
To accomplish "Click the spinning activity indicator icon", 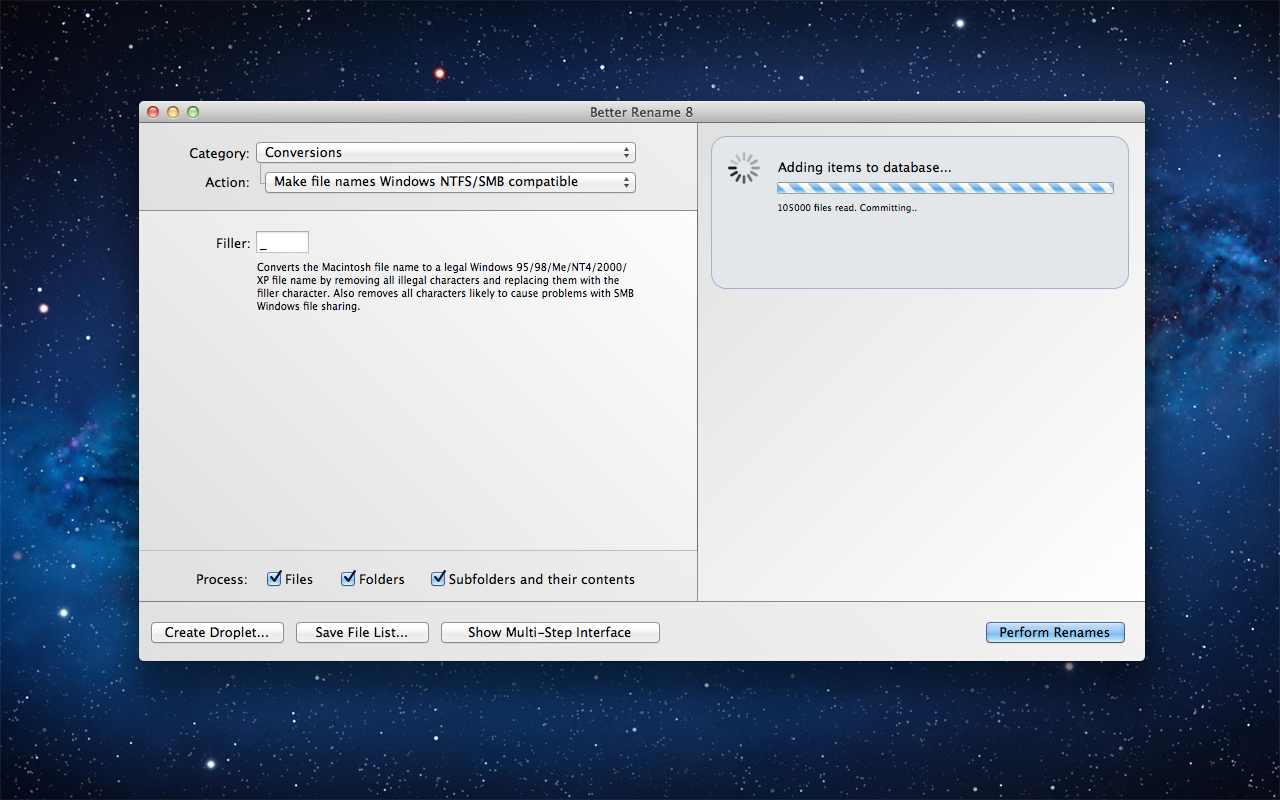I will click(744, 168).
